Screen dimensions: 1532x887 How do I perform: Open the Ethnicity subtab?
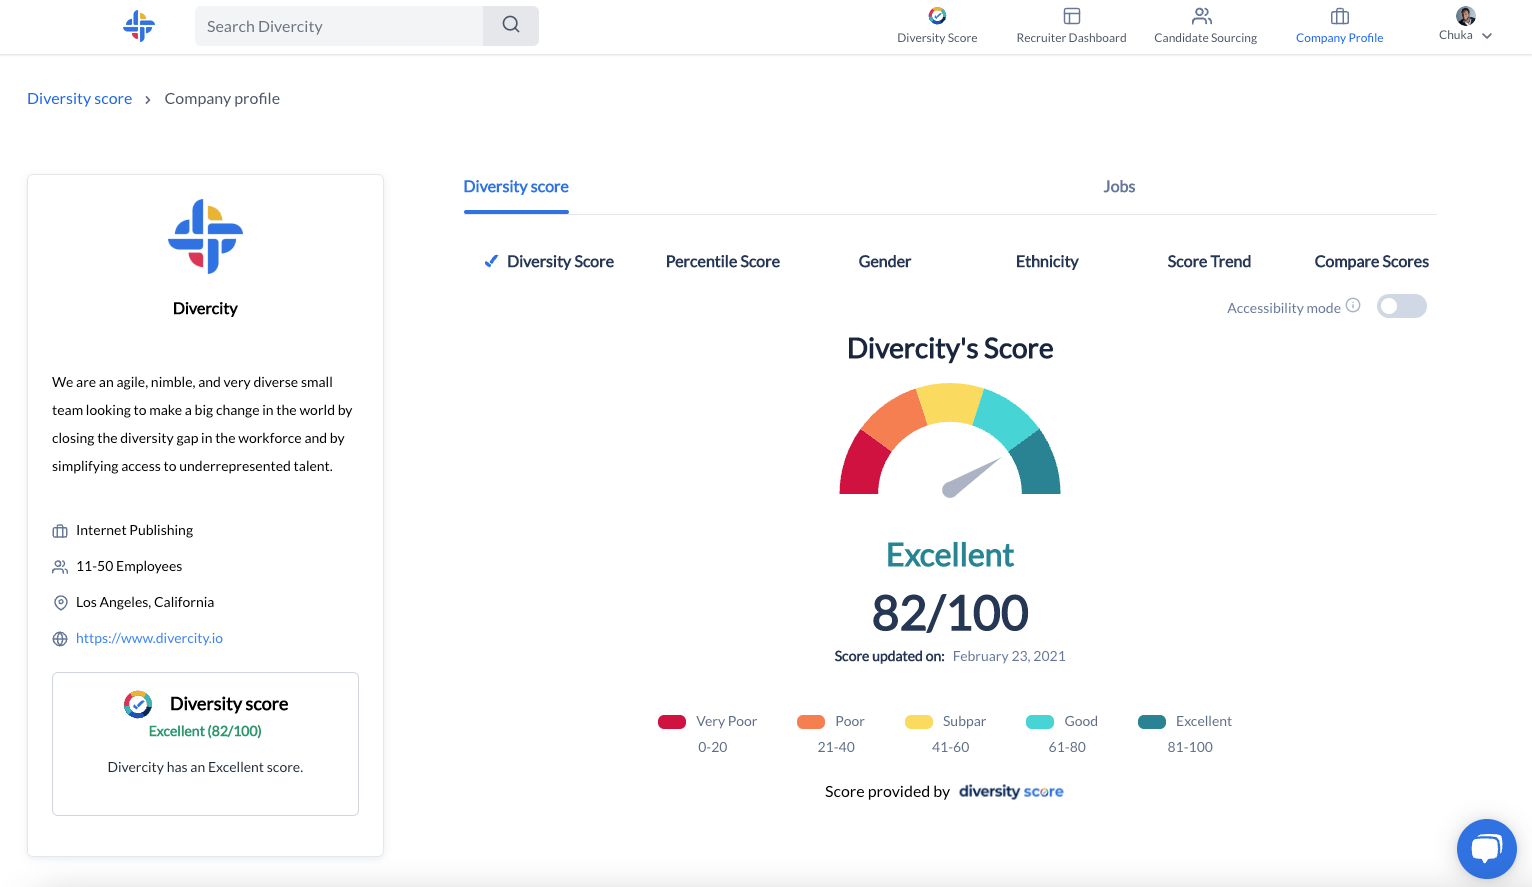pyautogui.click(x=1047, y=261)
